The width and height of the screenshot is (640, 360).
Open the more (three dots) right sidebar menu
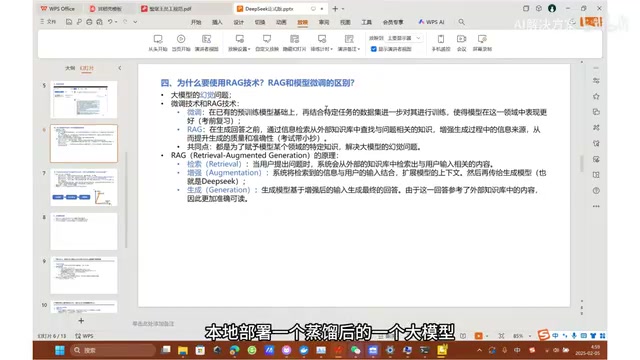pos(596,207)
